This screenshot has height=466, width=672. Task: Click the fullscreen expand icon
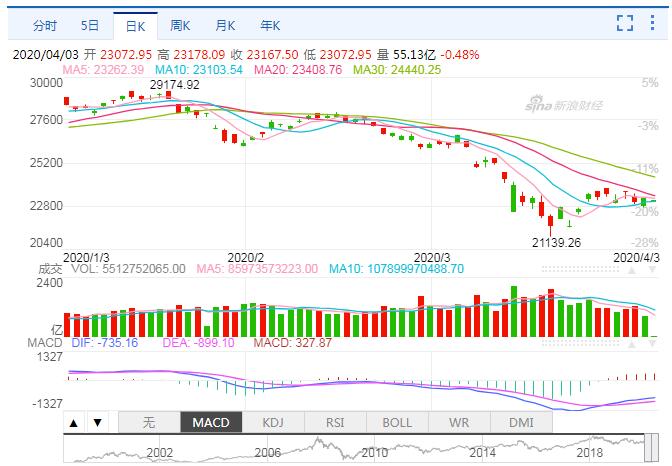[625, 23]
